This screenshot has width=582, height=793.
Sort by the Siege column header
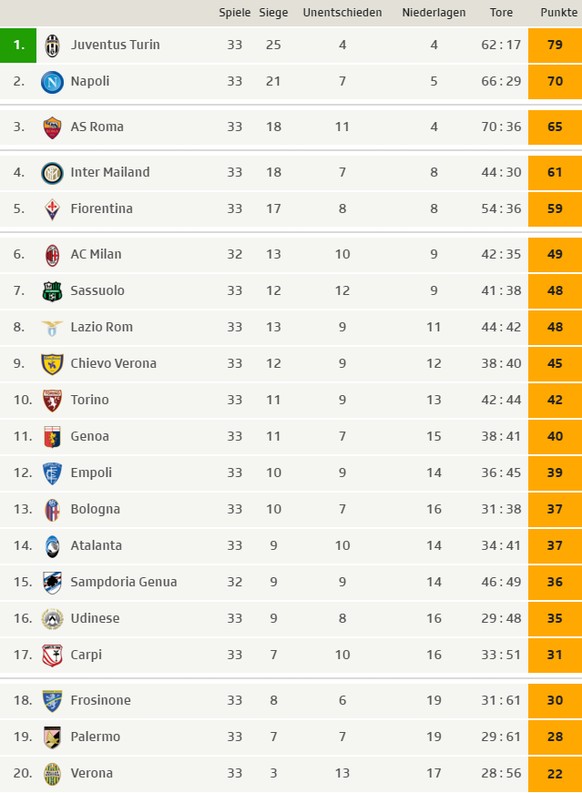(274, 13)
